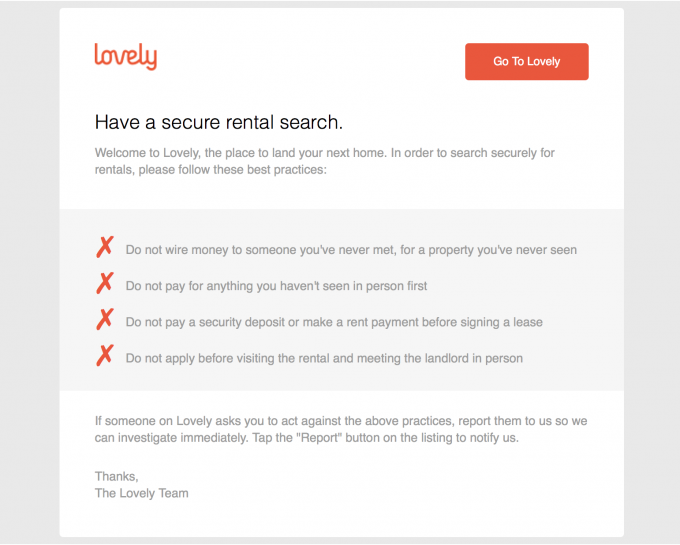Click the Go To Lovely button
Image resolution: width=680 pixels, height=545 pixels.
coord(526,61)
